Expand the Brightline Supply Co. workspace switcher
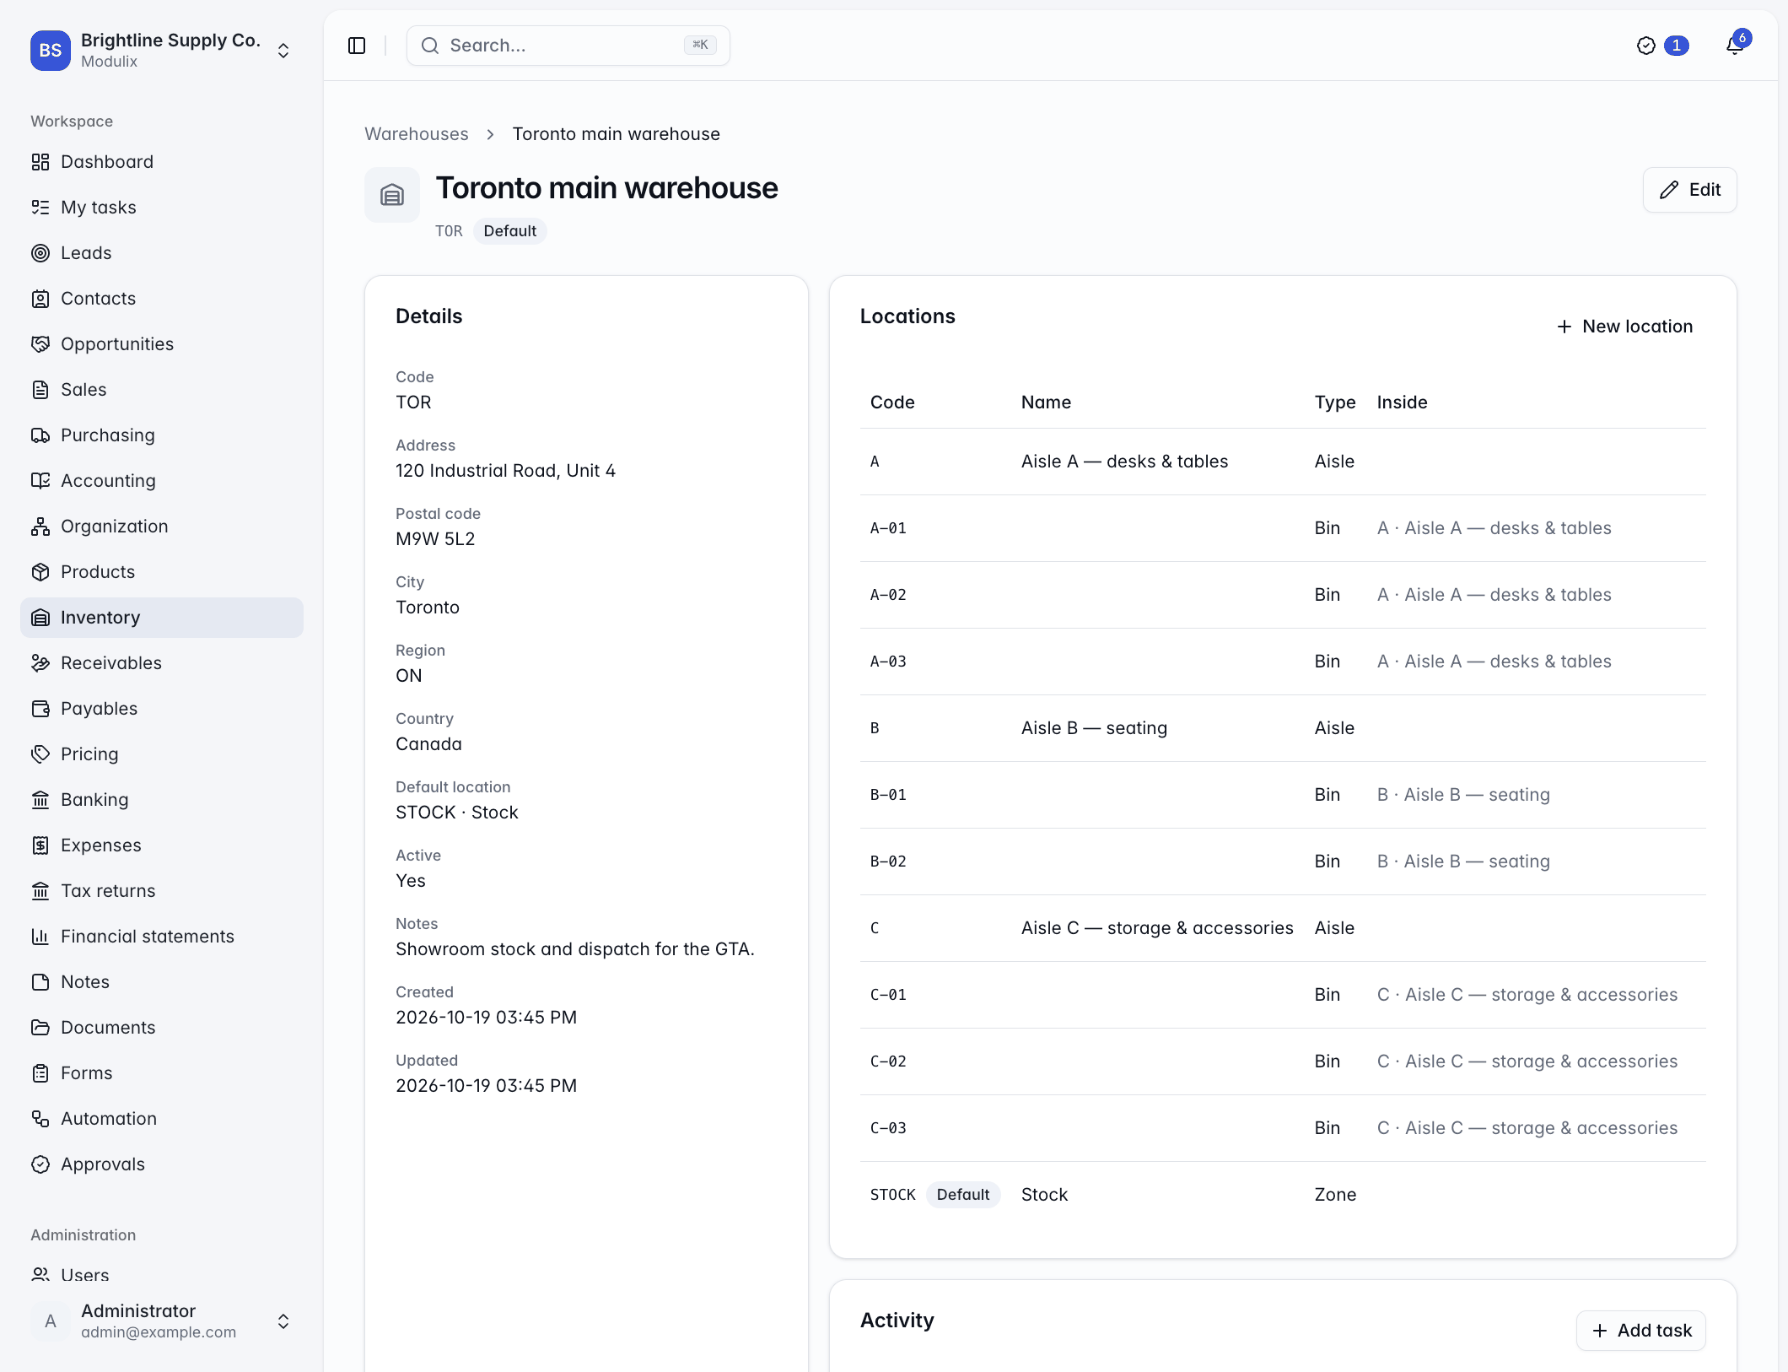This screenshot has height=1372, width=1788. click(x=162, y=50)
